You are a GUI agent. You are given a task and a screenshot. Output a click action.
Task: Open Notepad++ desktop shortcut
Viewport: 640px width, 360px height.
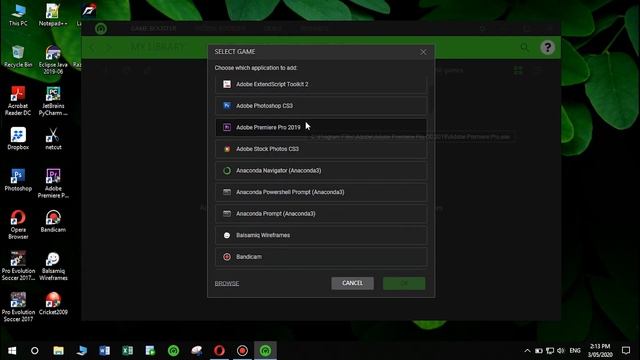53,16
